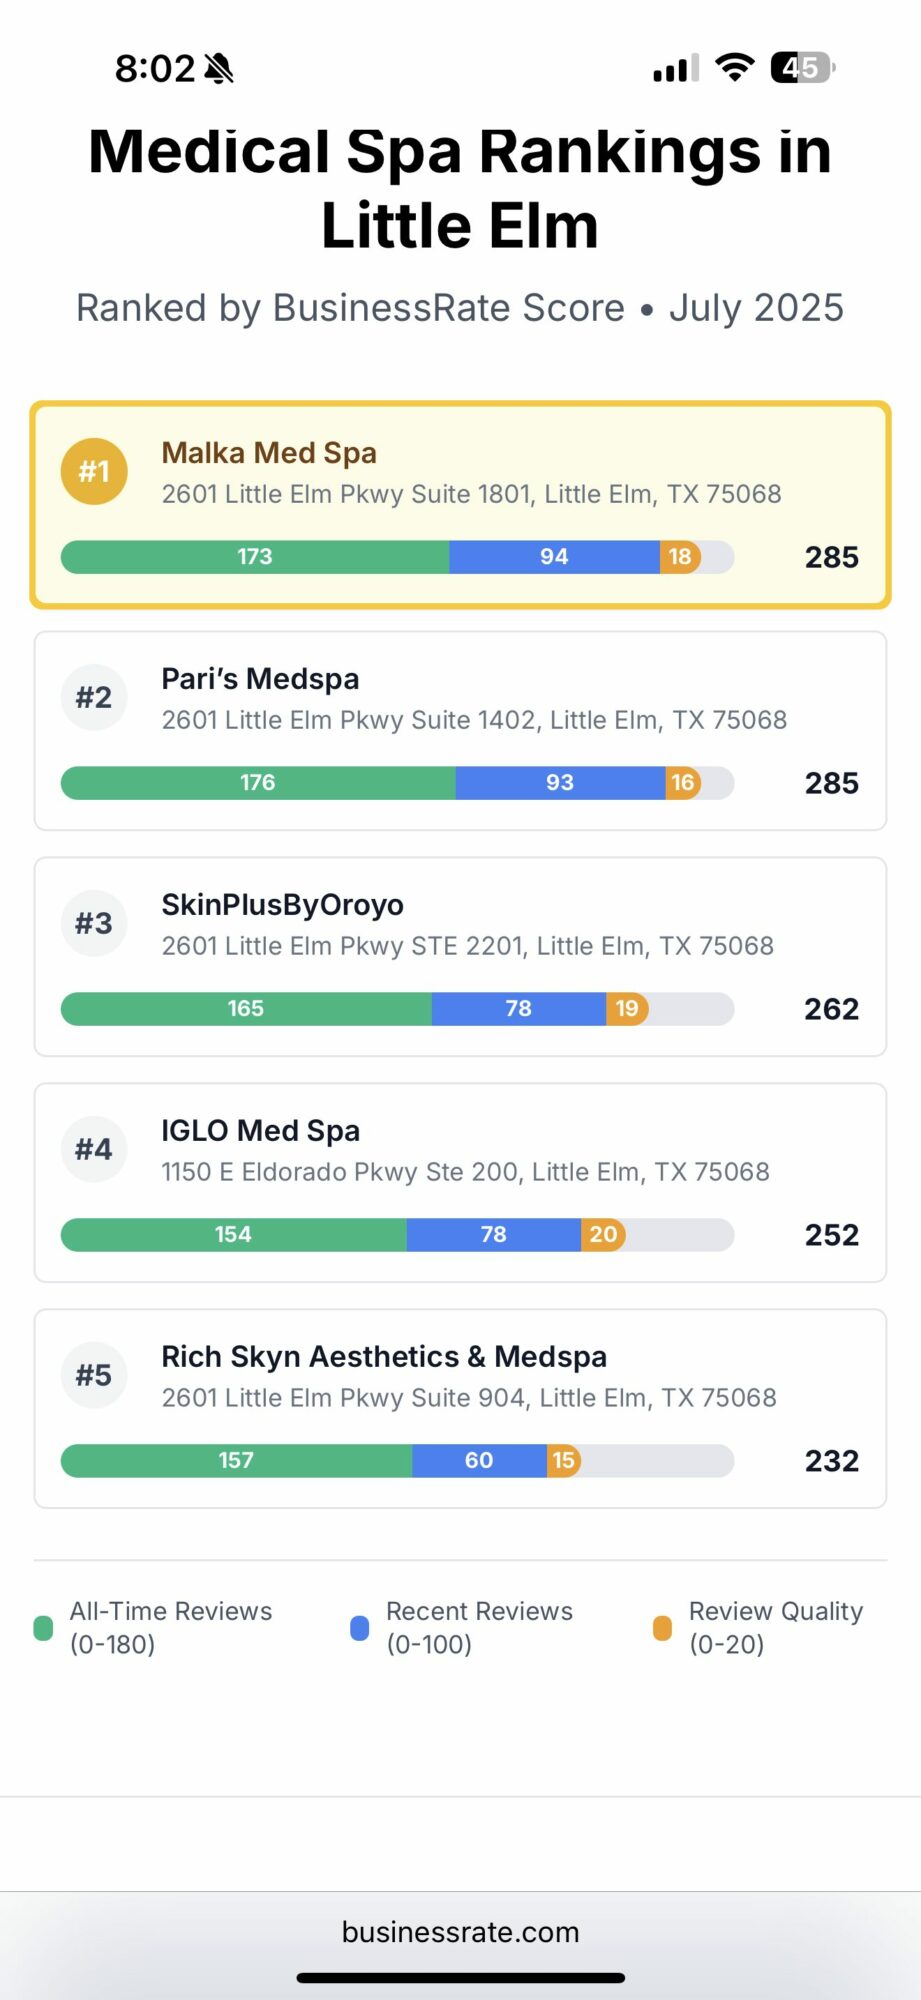Open the Pari's Medspa listing
The height and width of the screenshot is (2000, 921).
(x=260, y=679)
